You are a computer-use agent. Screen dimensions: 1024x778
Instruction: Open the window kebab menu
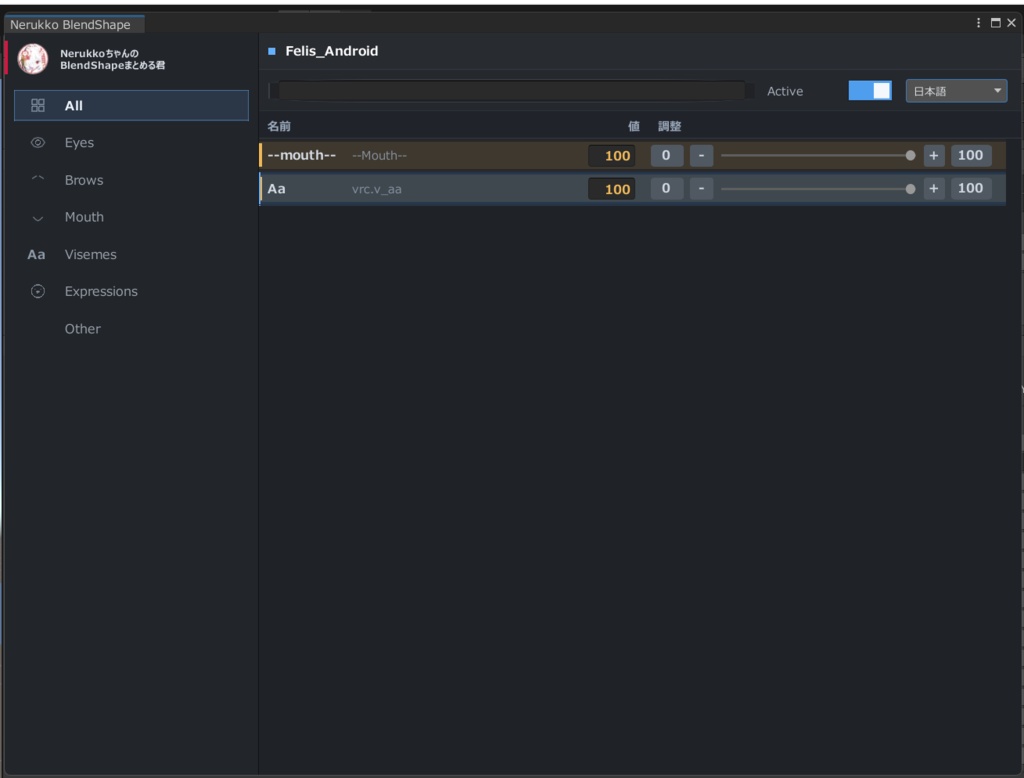(x=978, y=23)
